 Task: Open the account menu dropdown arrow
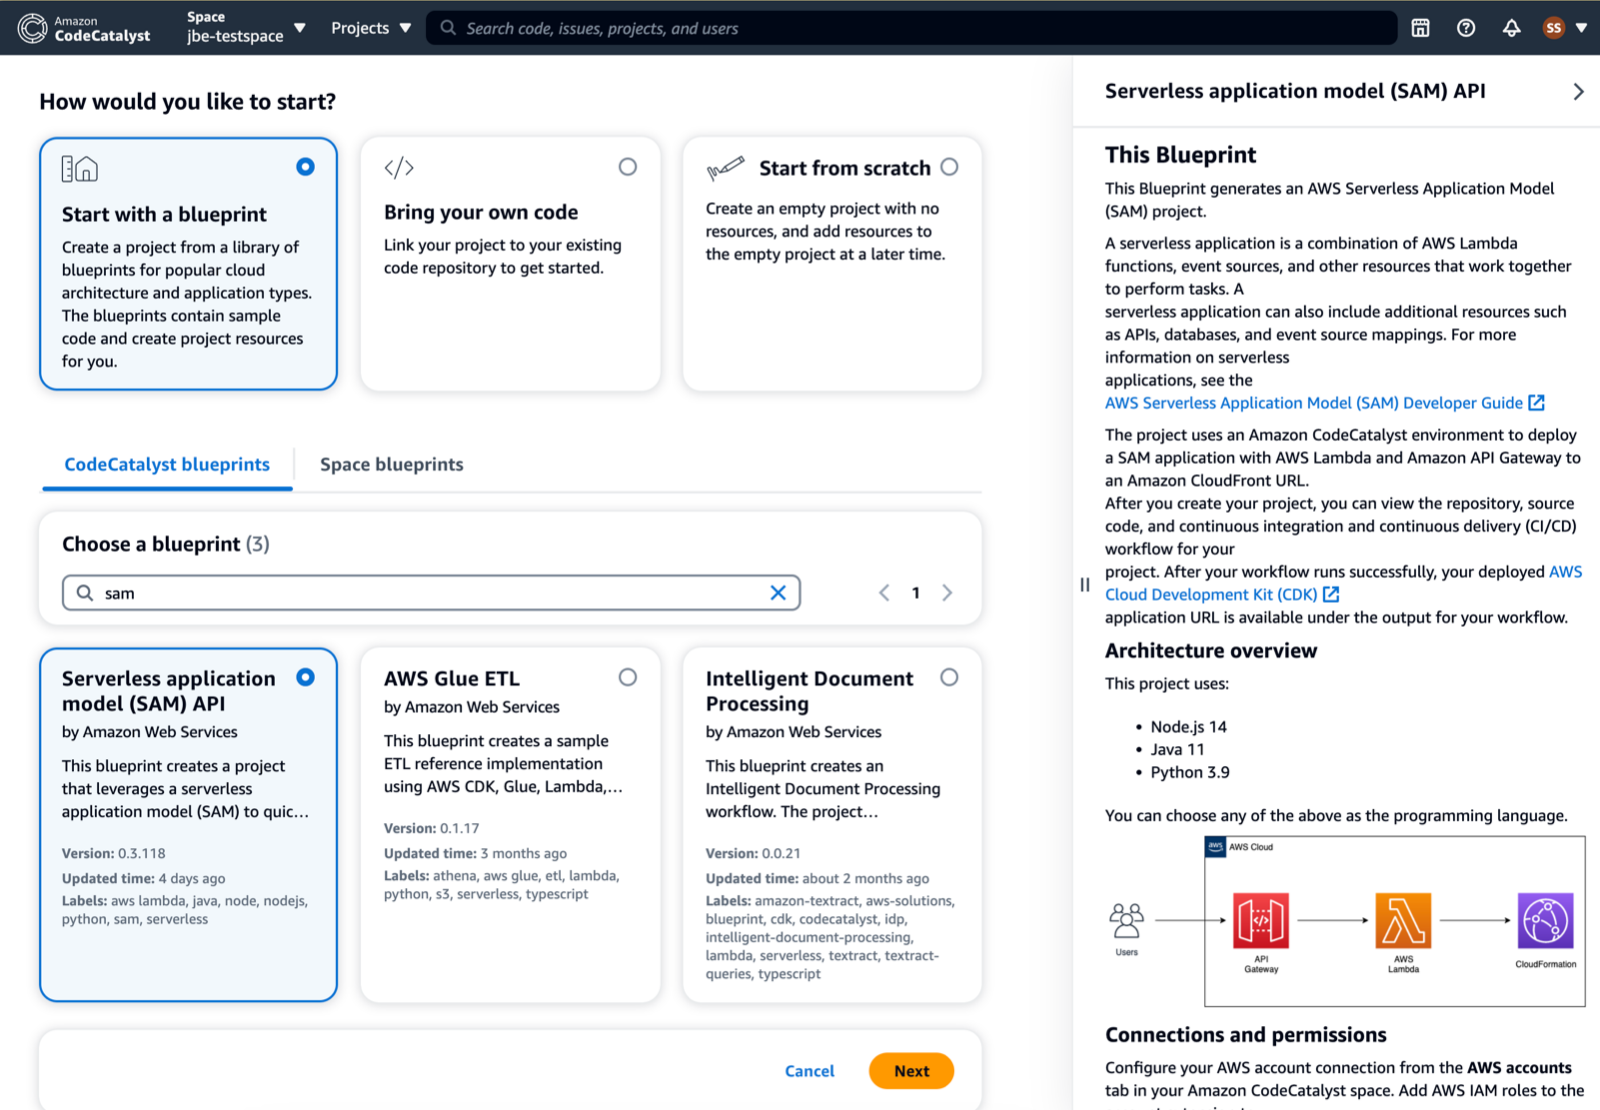pos(1583,28)
